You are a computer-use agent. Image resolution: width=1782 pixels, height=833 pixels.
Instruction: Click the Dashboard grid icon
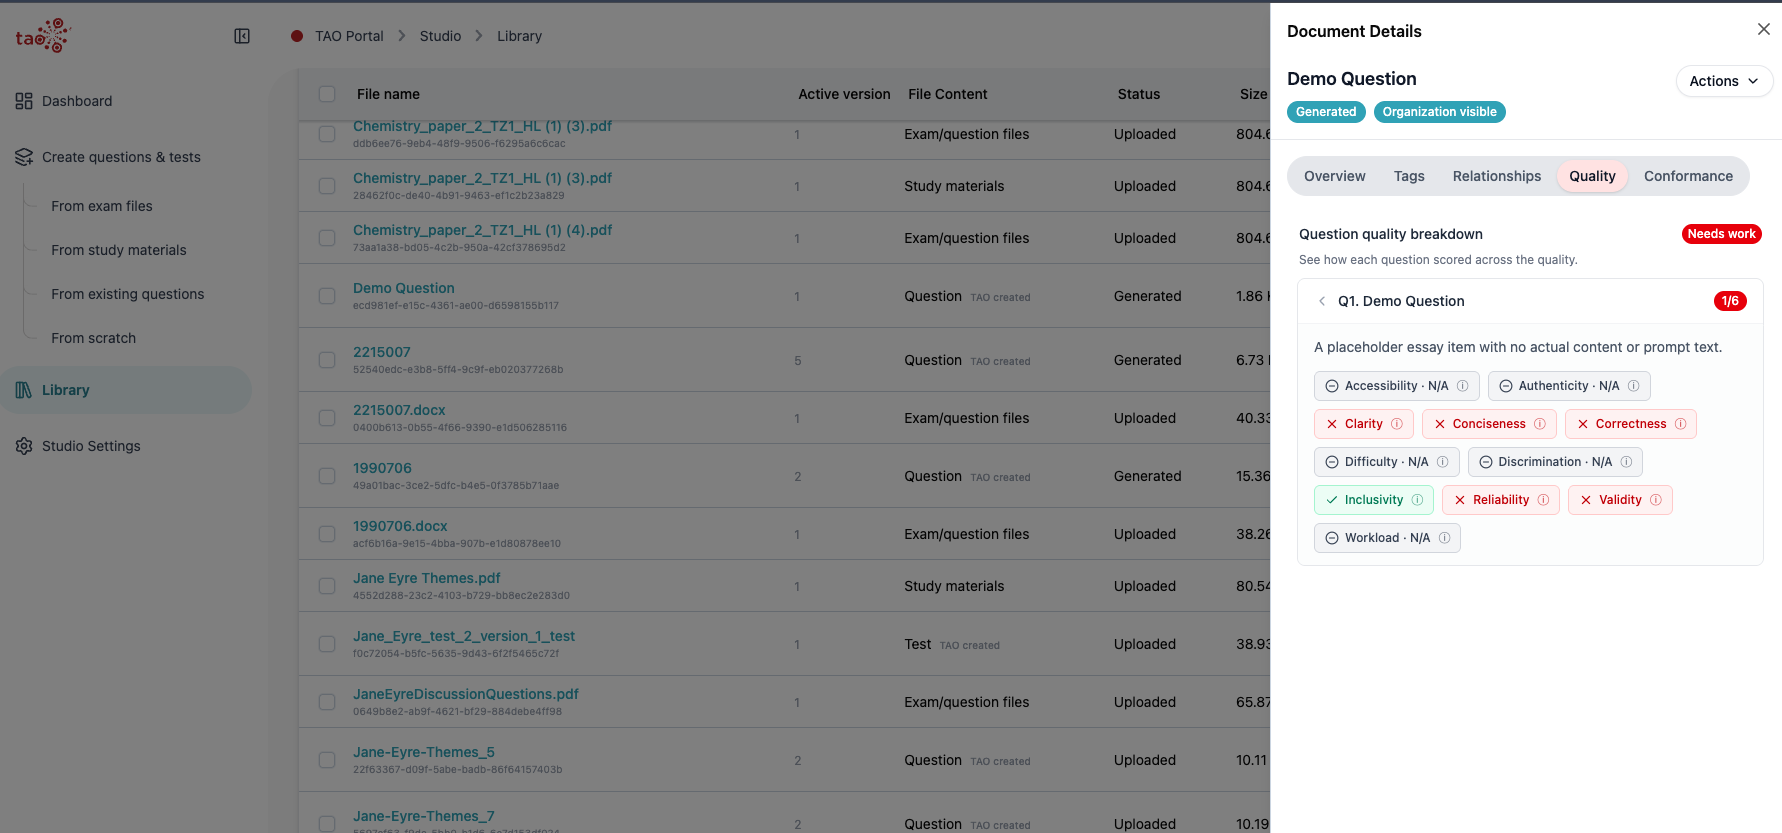(24, 101)
